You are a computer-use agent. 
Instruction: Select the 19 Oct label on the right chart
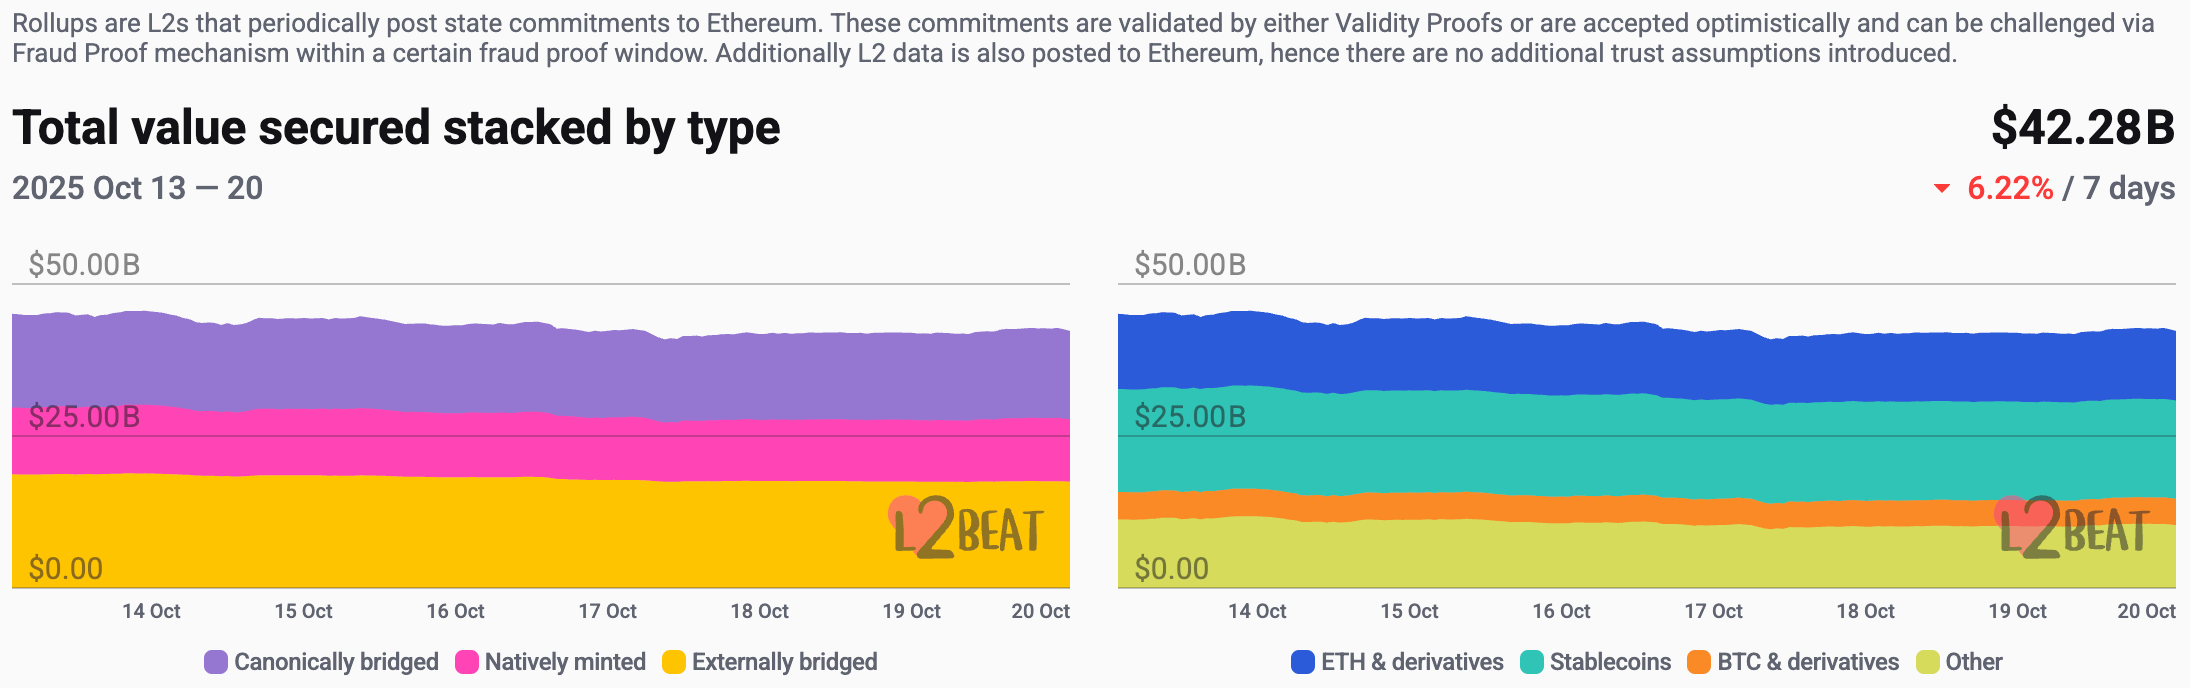(x=2017, y=611)
